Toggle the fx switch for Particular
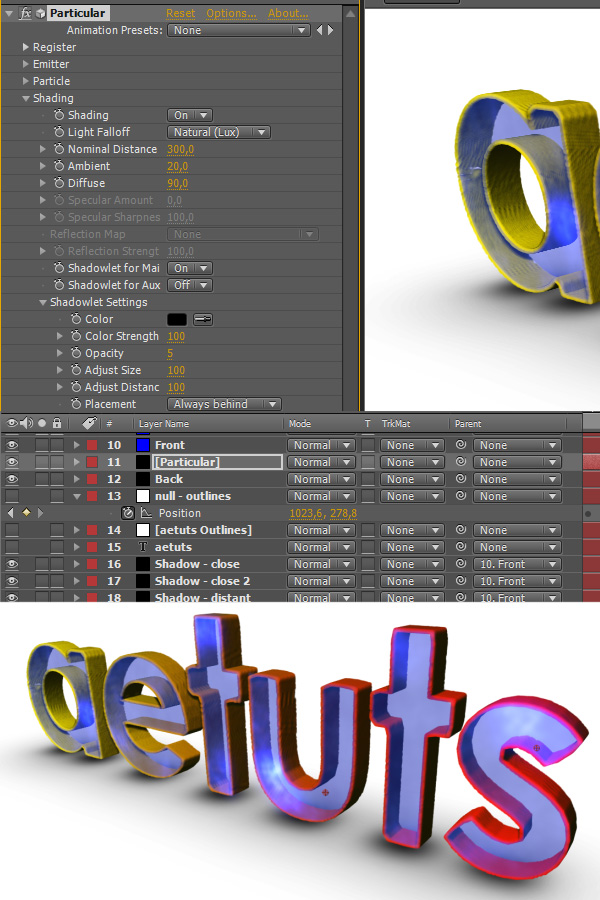The height and width of the screenshot is (900, 600). [x=25, y=13]
